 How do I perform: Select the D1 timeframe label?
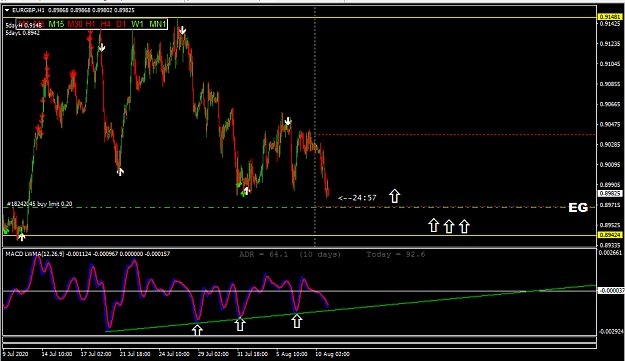click(121, 24)
